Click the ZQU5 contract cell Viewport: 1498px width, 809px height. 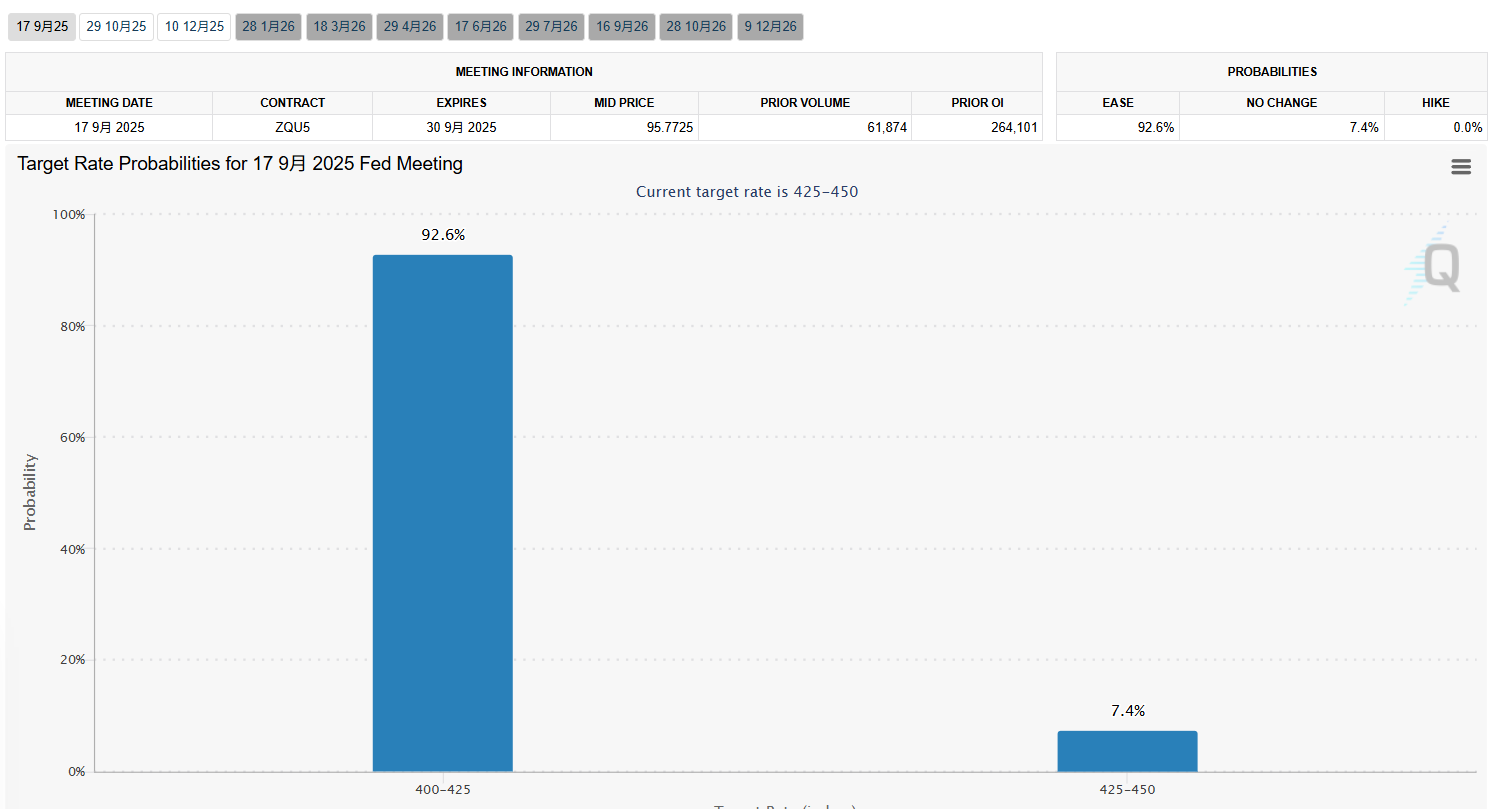pos(292,128)
